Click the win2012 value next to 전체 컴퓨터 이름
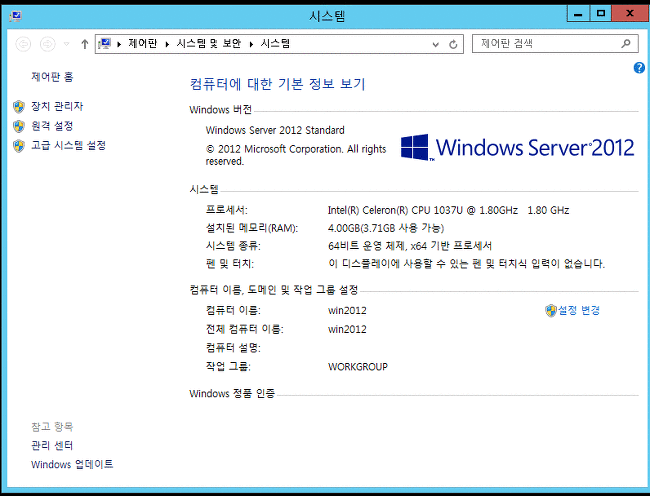 (347, 330)
